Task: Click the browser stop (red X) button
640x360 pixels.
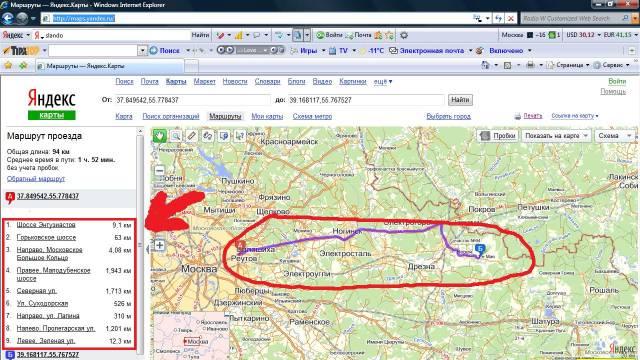Action: [511, 18]
